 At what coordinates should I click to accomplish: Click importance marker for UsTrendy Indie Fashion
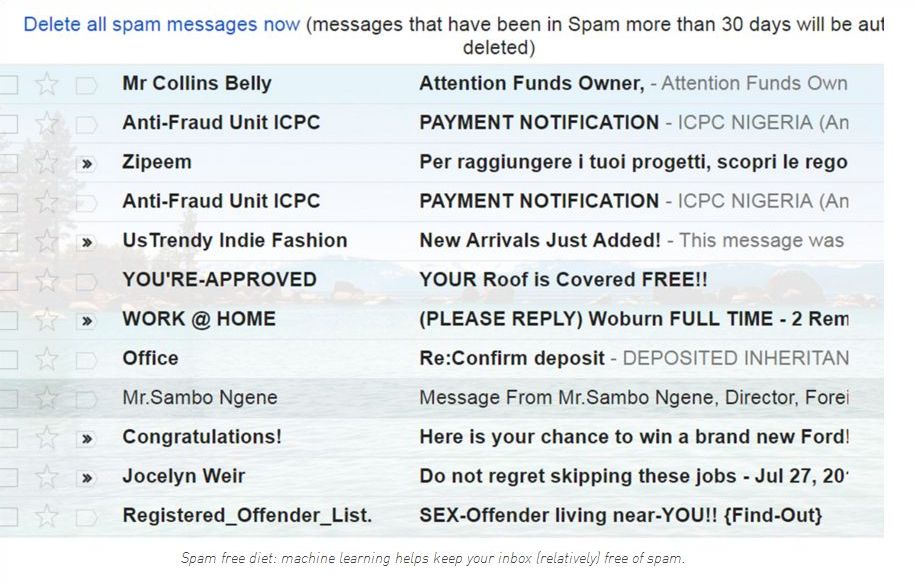coord(86,242)
